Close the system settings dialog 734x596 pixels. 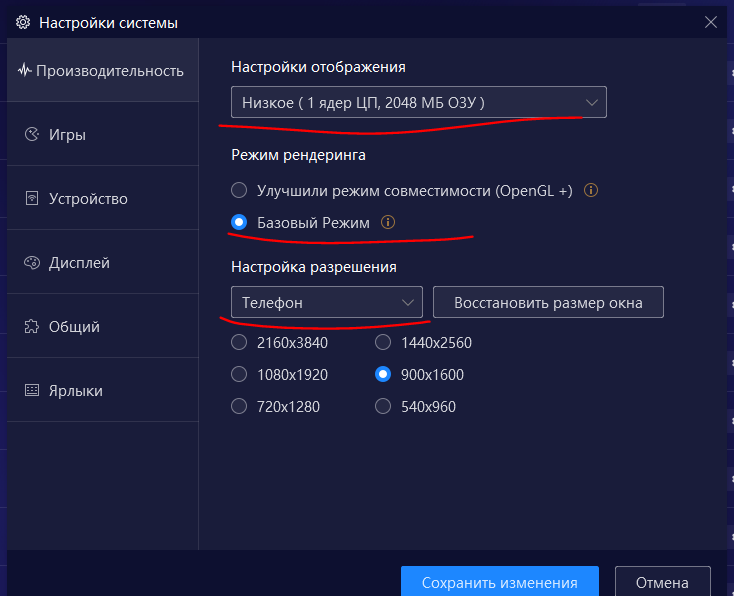coord(711,22)
